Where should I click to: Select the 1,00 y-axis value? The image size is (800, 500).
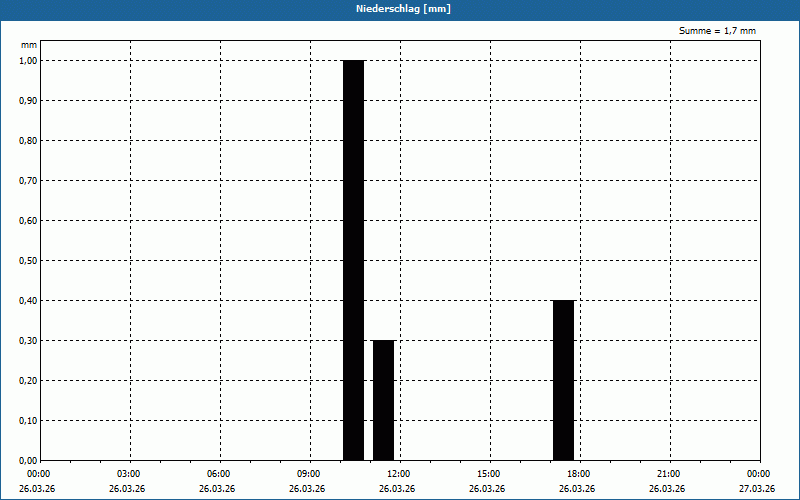pos(28,61)
